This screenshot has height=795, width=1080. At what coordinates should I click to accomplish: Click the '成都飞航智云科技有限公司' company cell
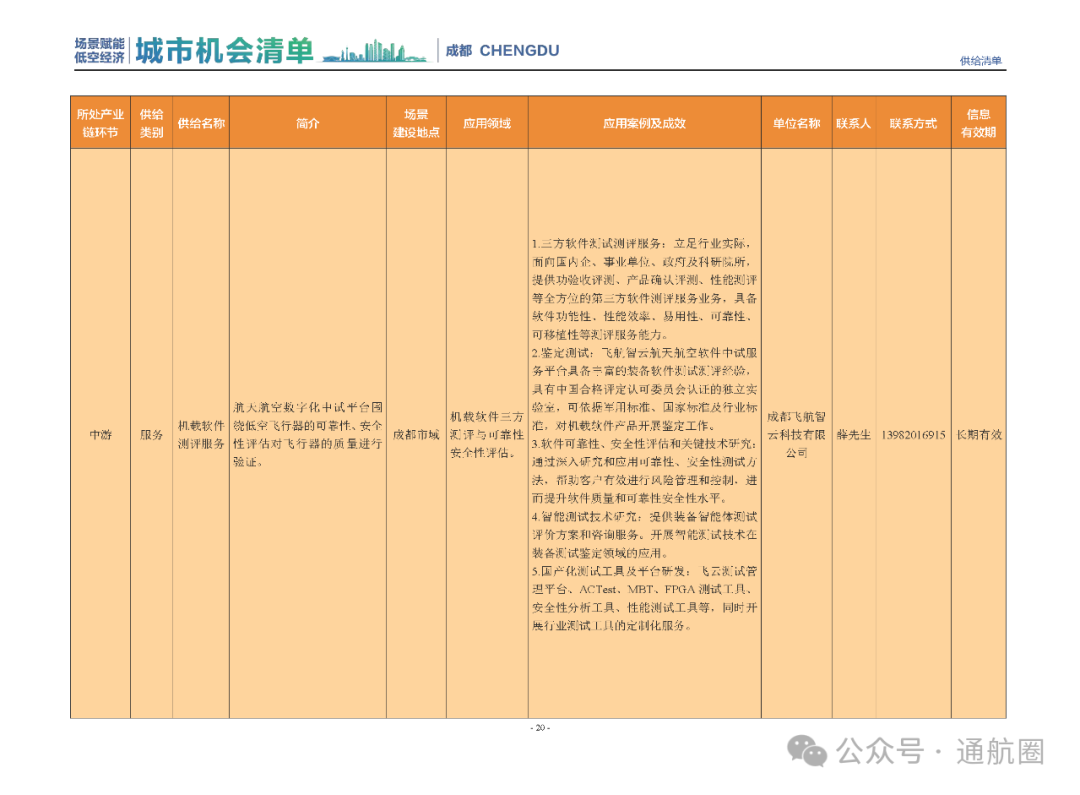796,435
